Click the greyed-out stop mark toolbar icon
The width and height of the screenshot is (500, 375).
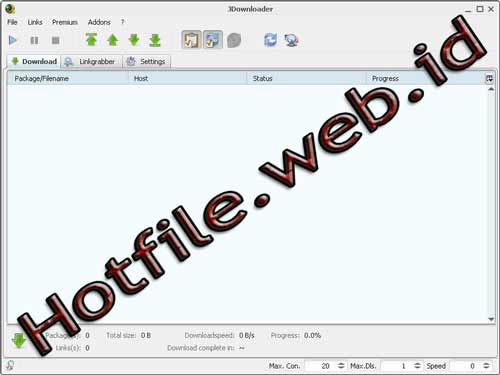pyautogui.click(x=234, y=40)
